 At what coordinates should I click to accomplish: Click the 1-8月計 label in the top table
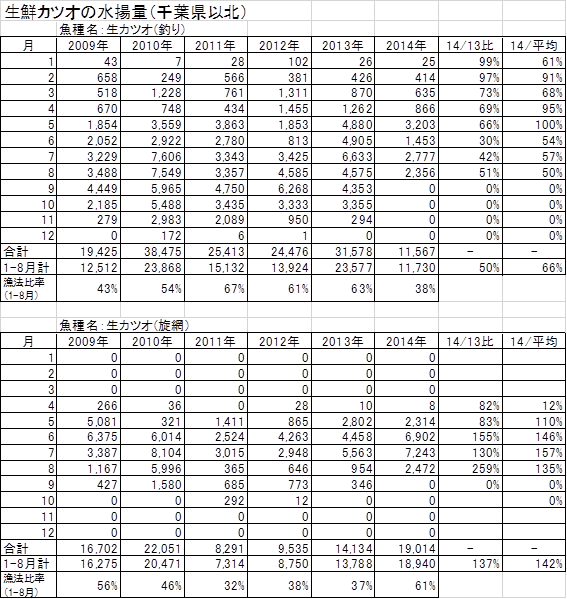click(26, 267)
